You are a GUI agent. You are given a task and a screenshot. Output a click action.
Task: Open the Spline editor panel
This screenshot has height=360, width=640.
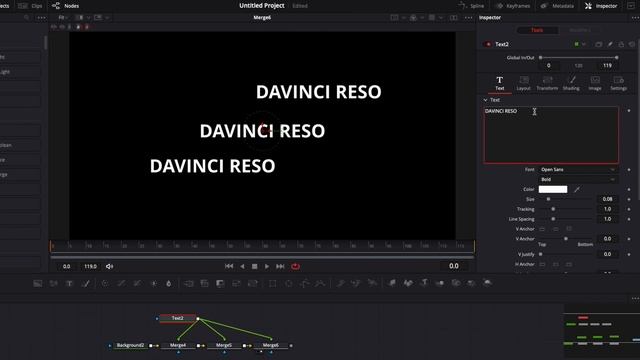(471, 6)
